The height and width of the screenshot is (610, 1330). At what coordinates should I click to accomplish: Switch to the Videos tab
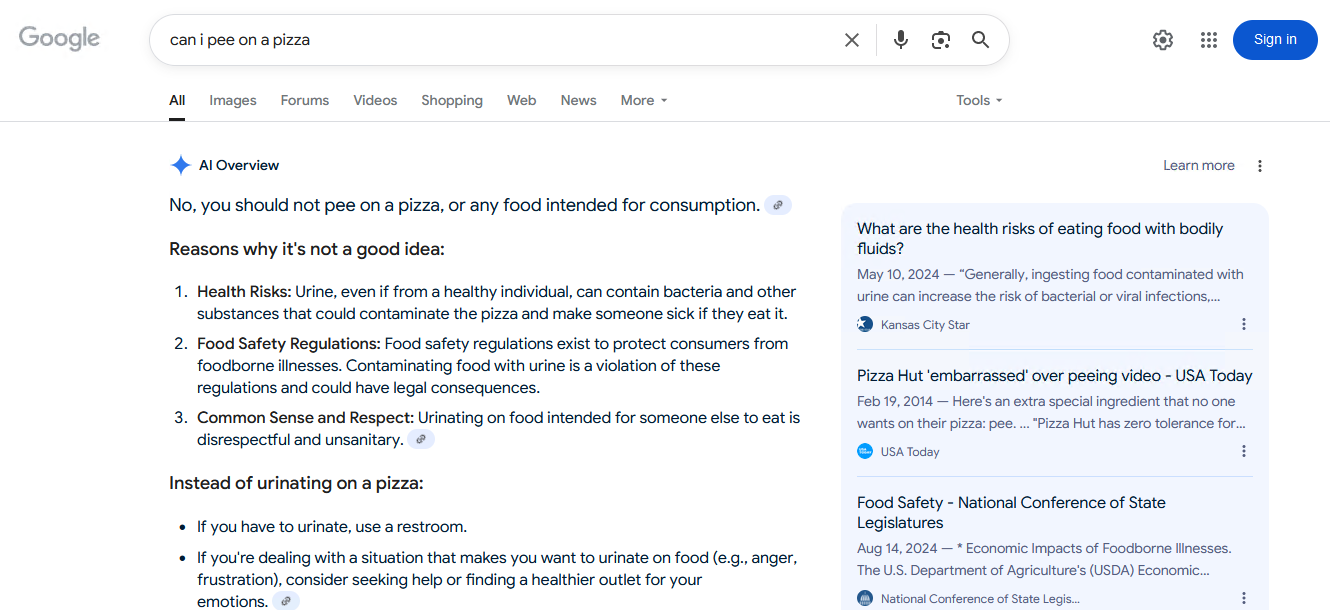(x=375, y=100)
